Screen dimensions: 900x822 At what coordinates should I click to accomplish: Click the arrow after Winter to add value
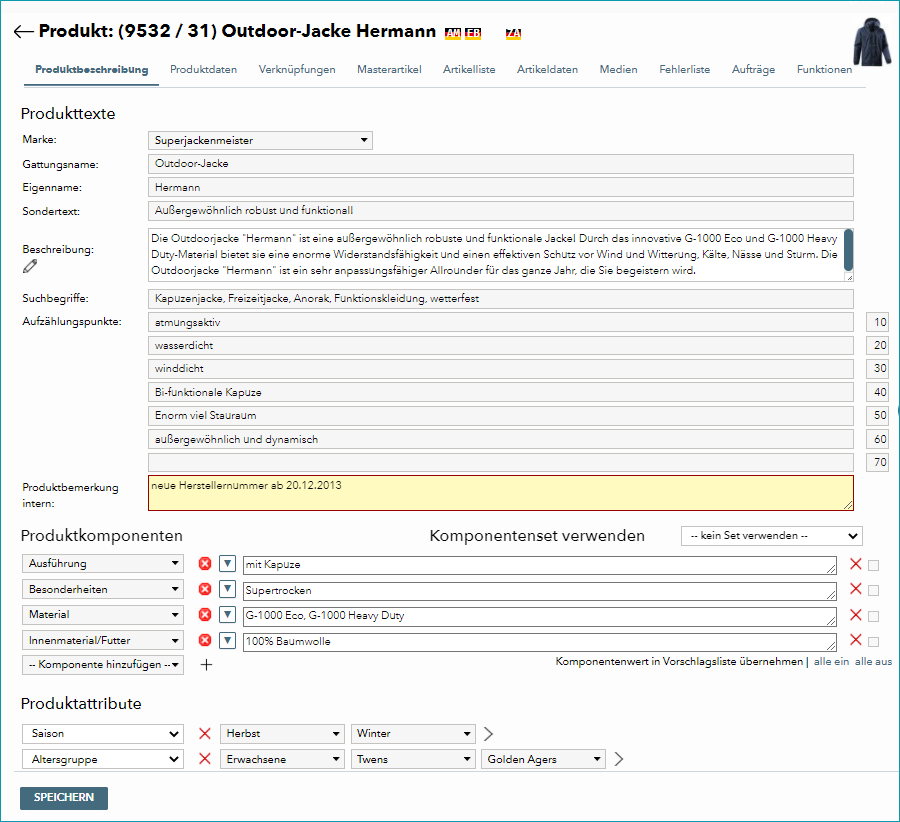coord(488,734)
